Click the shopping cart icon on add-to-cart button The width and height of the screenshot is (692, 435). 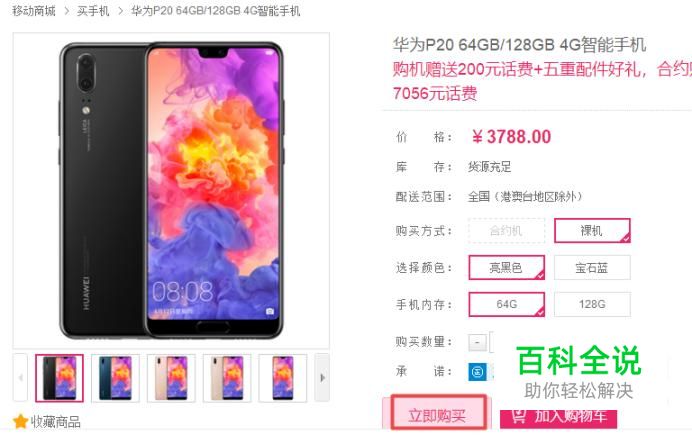(x=519, y=415)
